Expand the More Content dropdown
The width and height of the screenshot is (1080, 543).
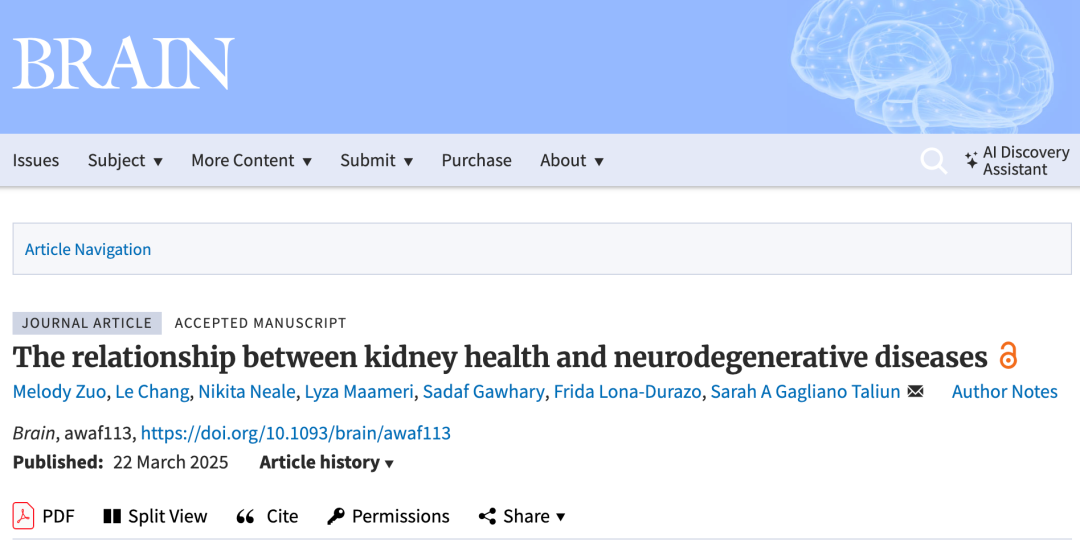click(x=251, y=161)
